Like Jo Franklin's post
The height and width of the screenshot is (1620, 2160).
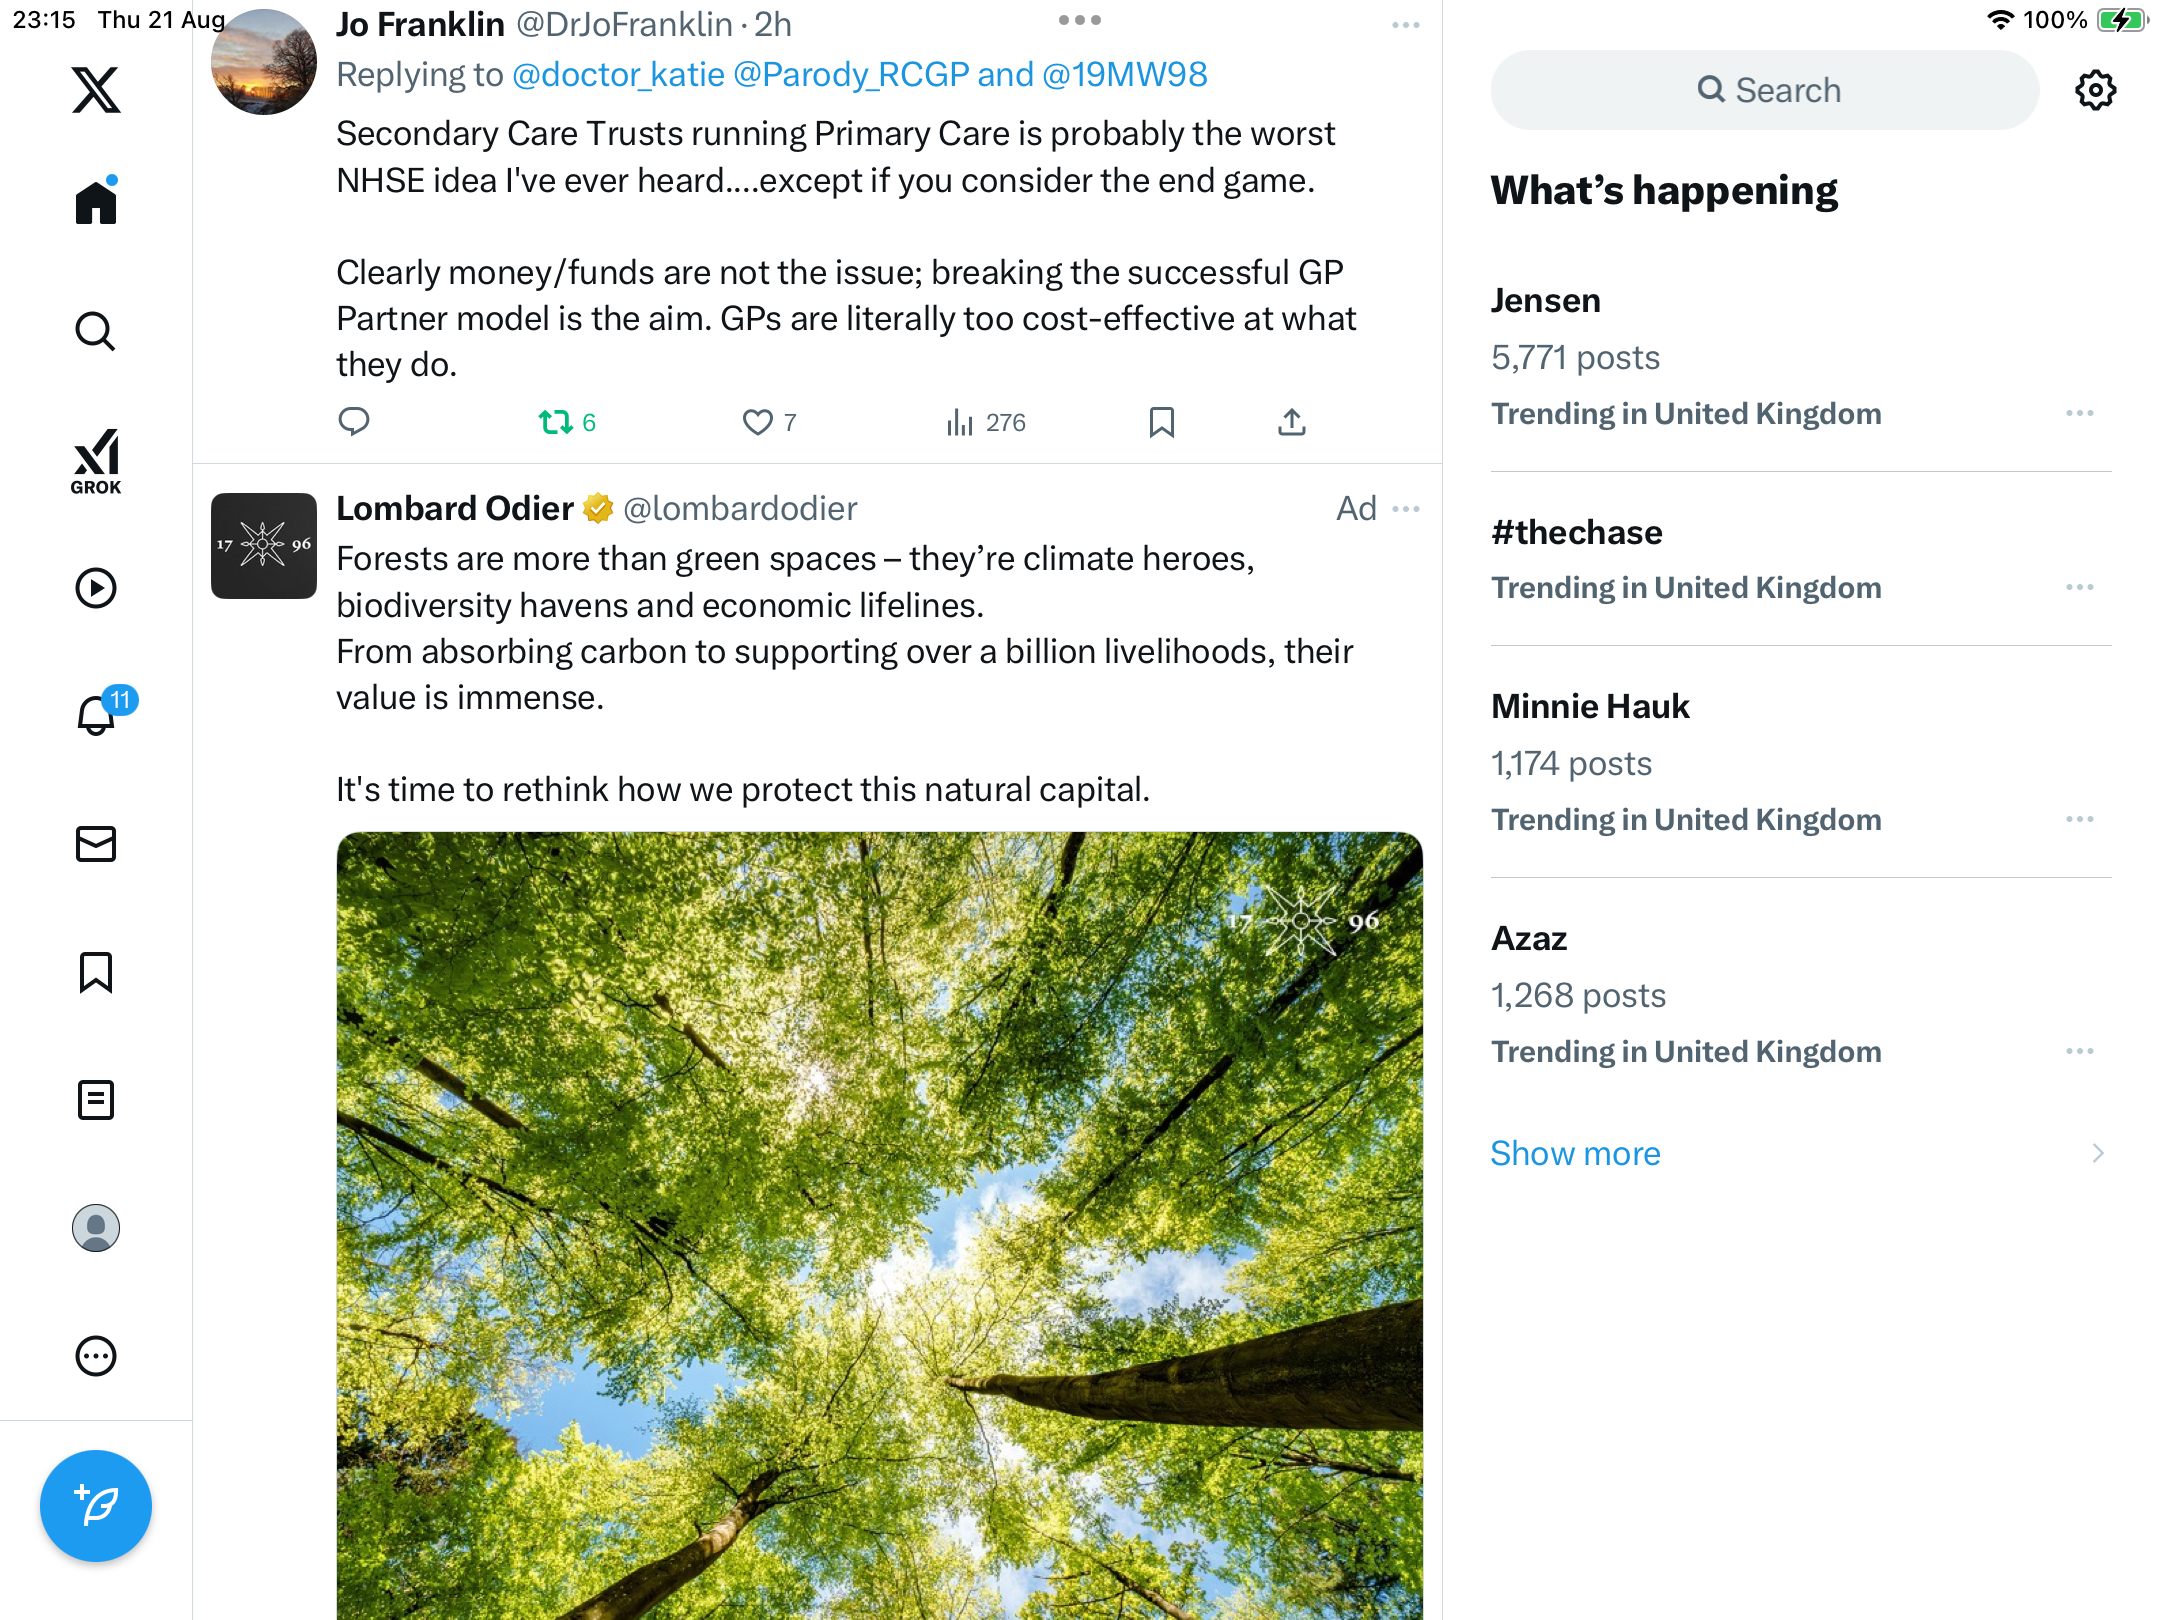tap(757, 422)
